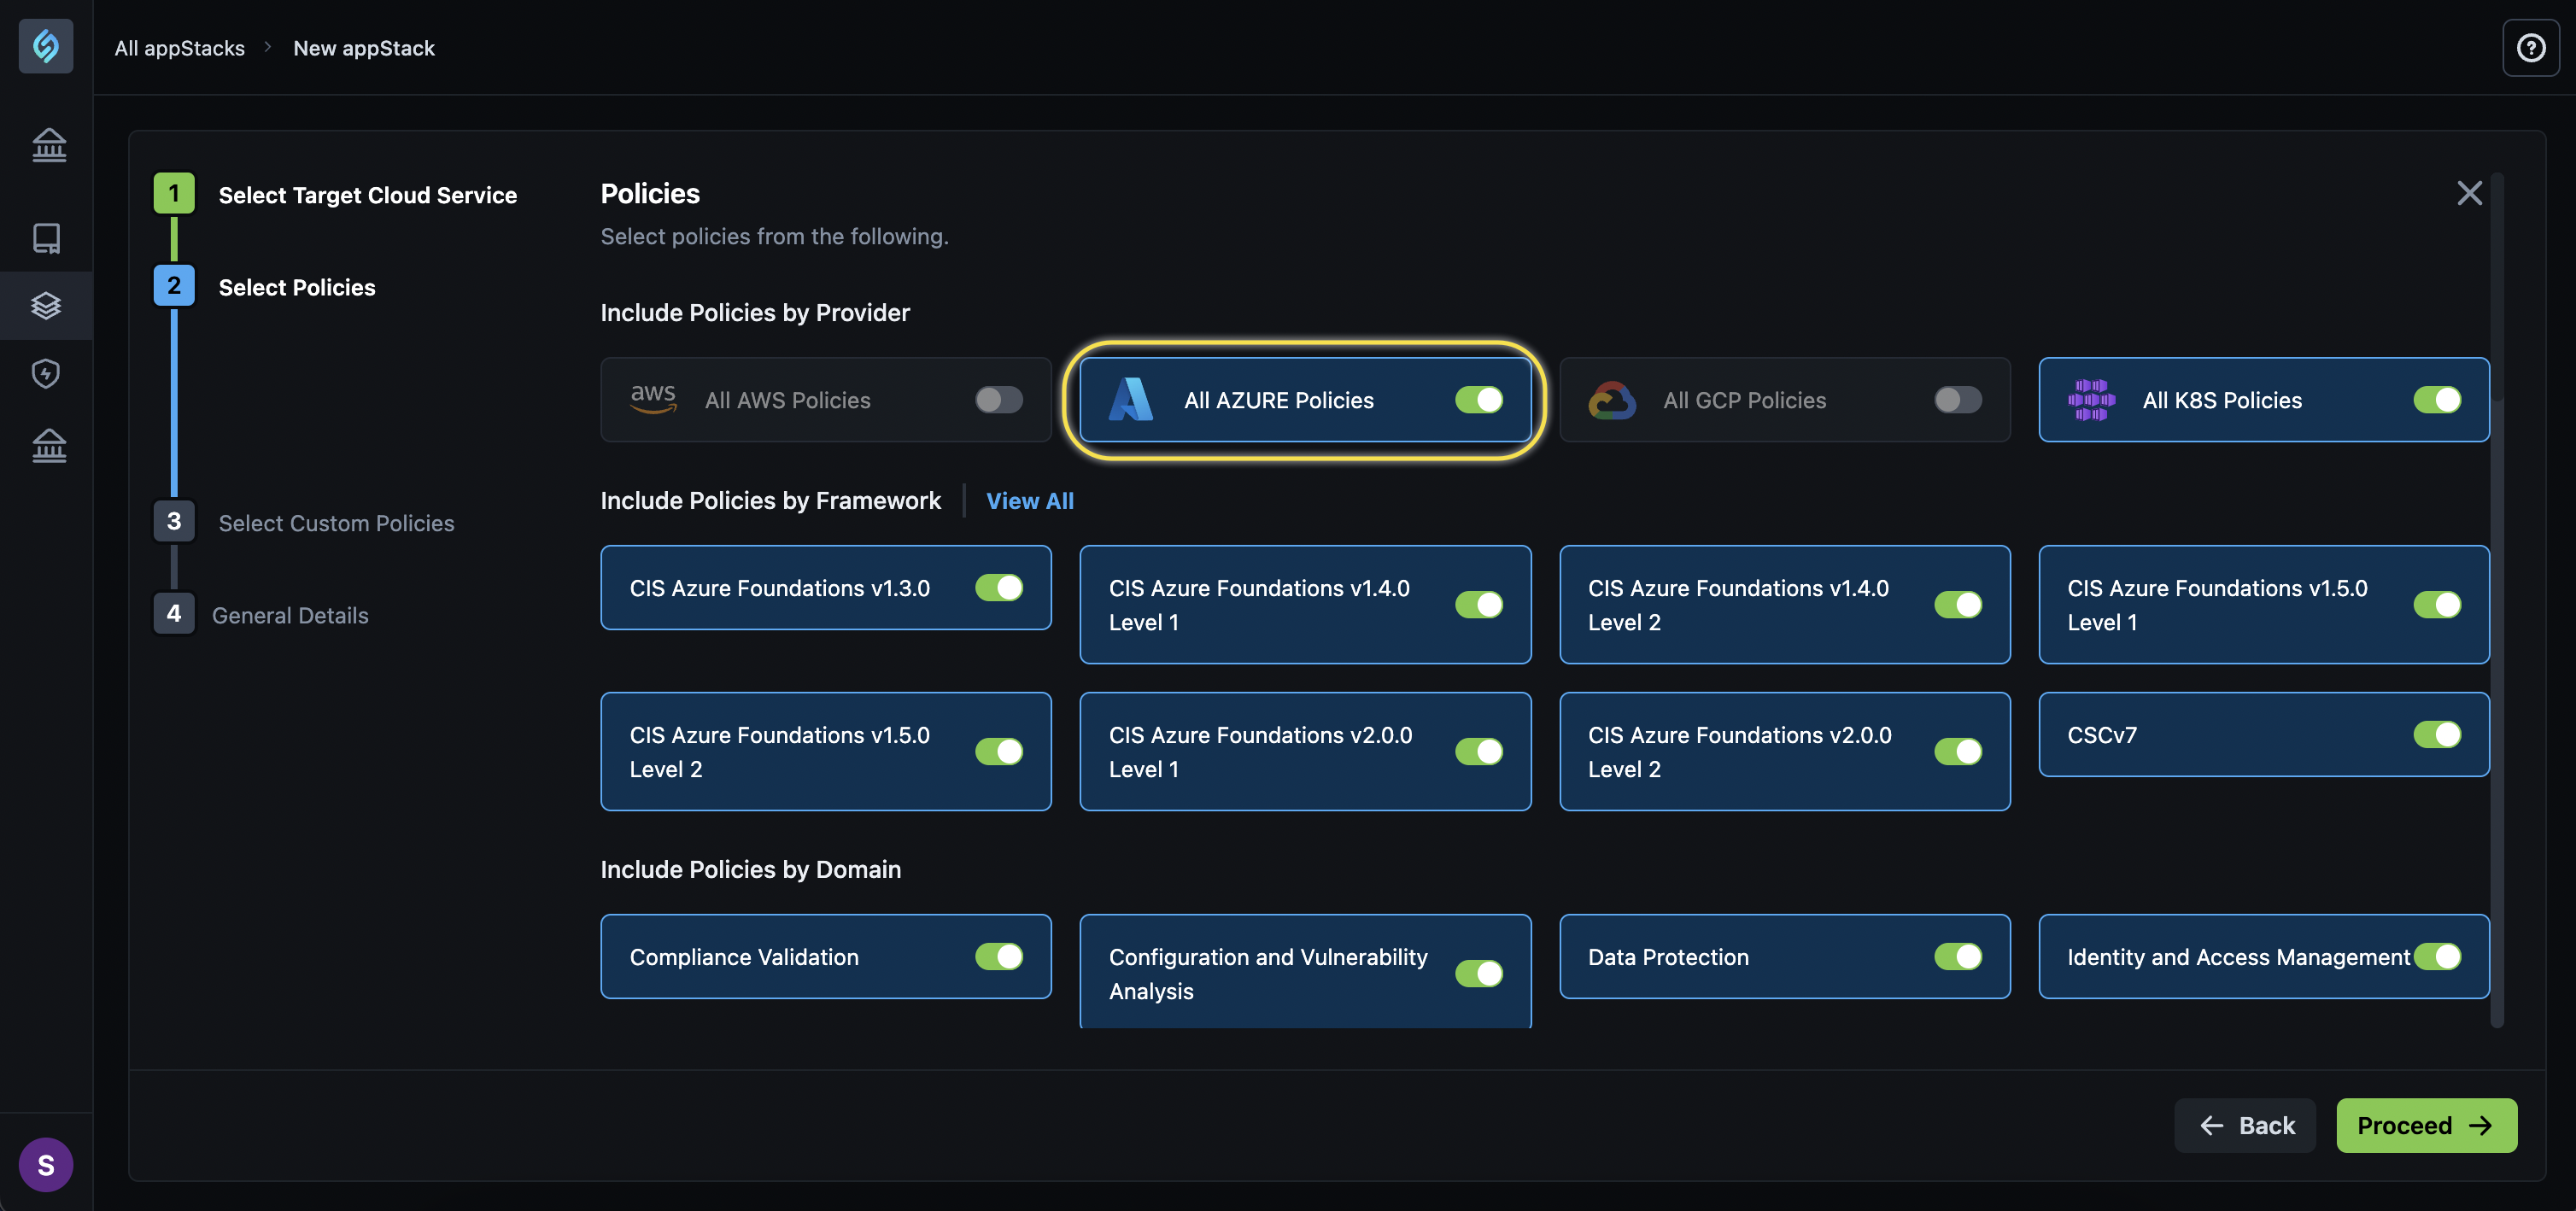
Task: Toggle Identity and Access Management off
Action: pos(2437,956)
